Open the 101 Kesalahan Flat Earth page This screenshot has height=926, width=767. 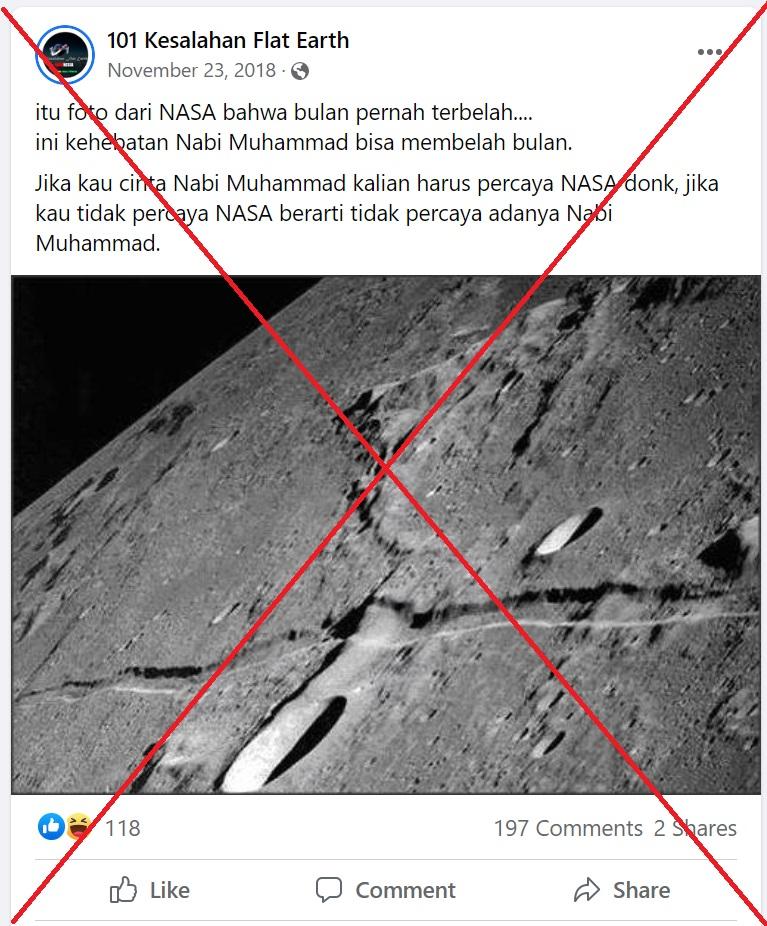pos(228,40)
